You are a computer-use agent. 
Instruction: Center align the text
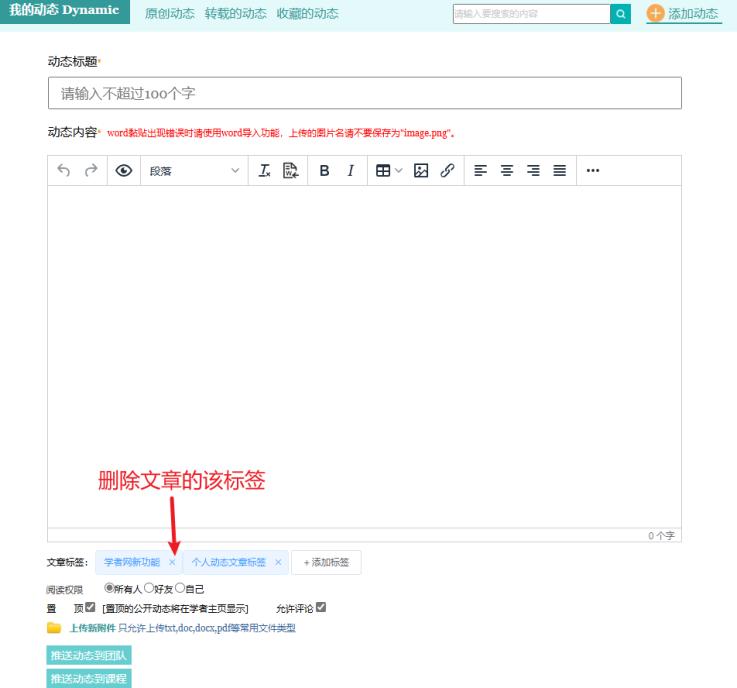point(507,171)
